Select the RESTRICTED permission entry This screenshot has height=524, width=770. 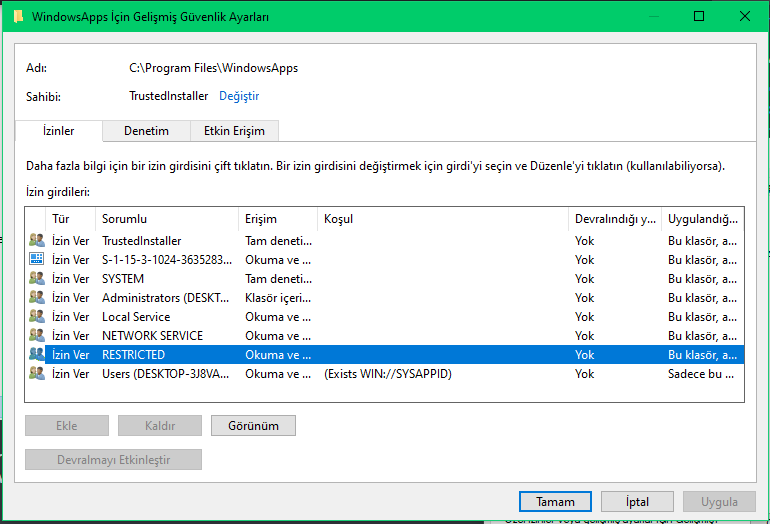[385, 355]
